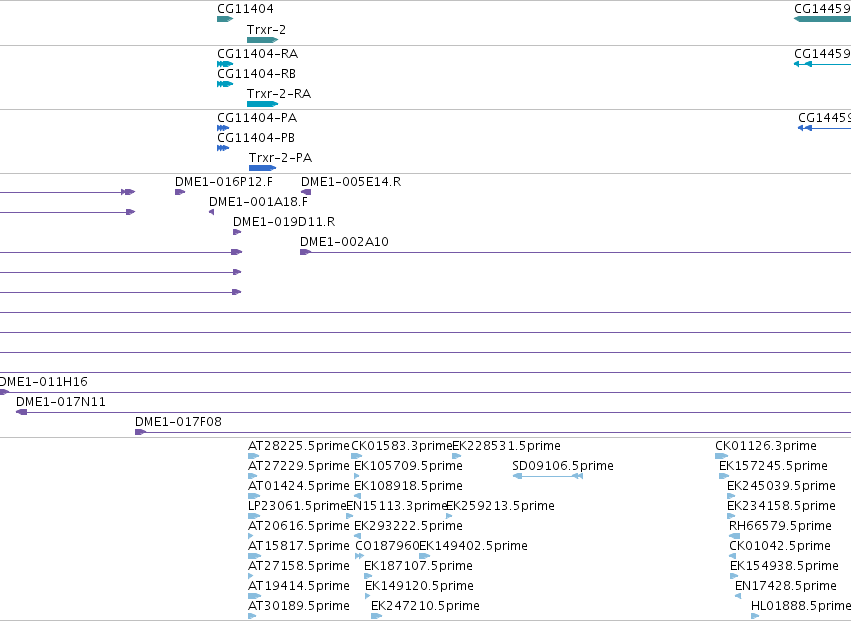Image resolution: width=851 pixels, height=621 pixels.
Task: Select AT19414.5prime EST entry
Action: click(x=299, y=587)
